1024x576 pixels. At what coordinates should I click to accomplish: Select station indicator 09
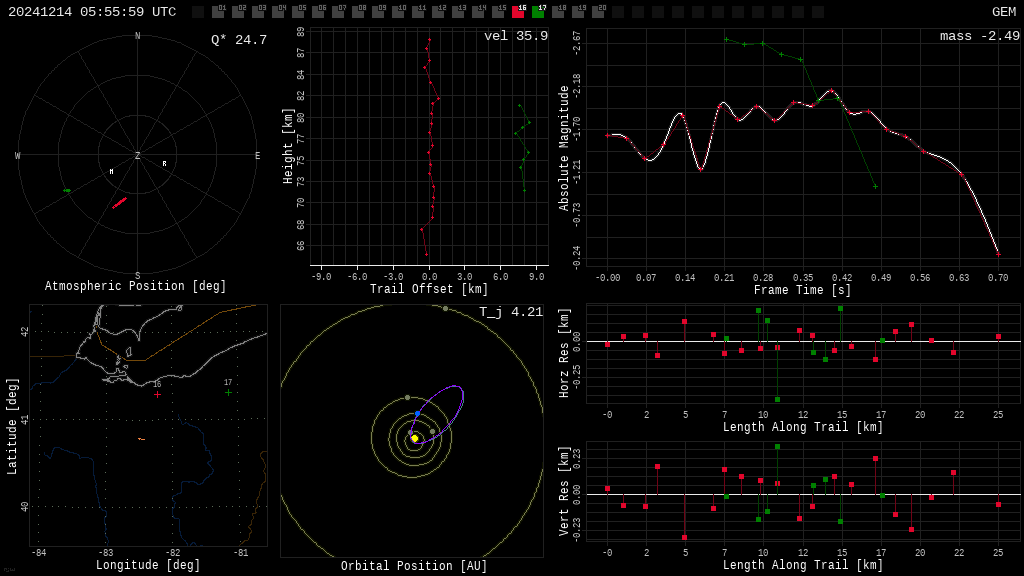[378, 11]
